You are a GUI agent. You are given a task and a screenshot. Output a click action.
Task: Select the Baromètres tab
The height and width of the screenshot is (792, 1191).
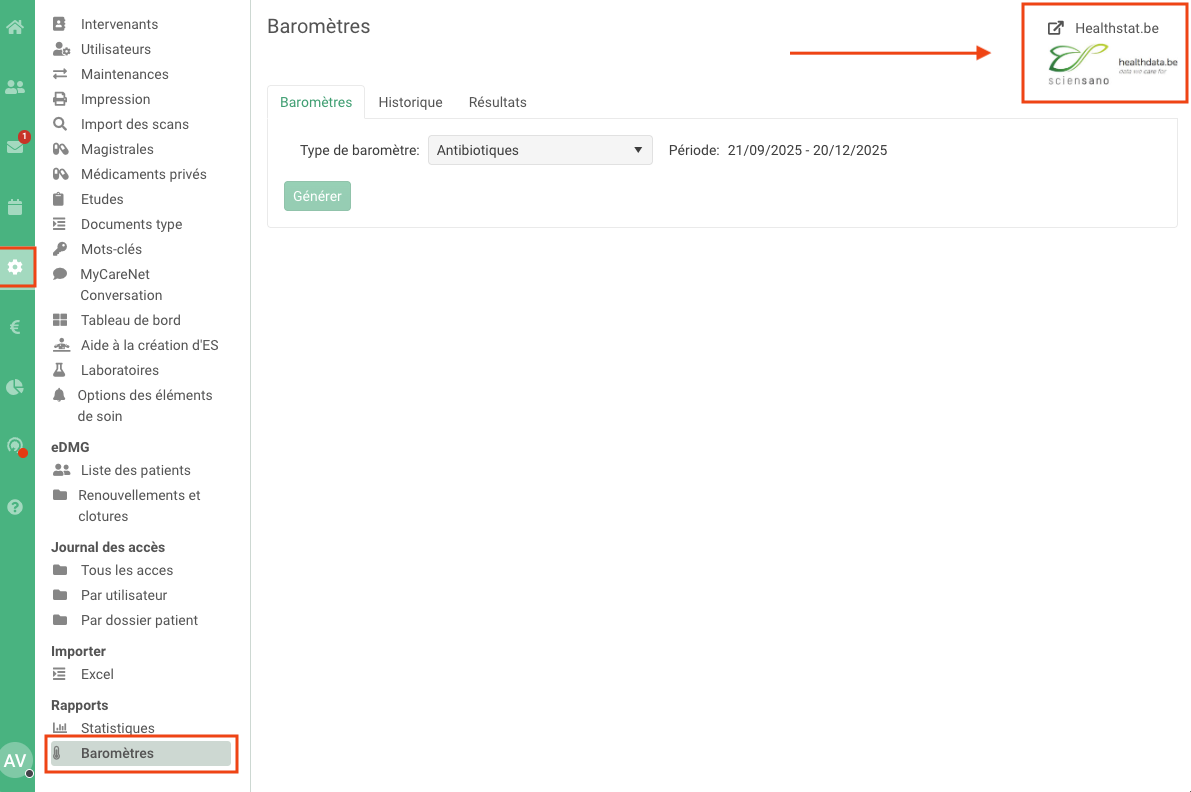pos(316,102)
